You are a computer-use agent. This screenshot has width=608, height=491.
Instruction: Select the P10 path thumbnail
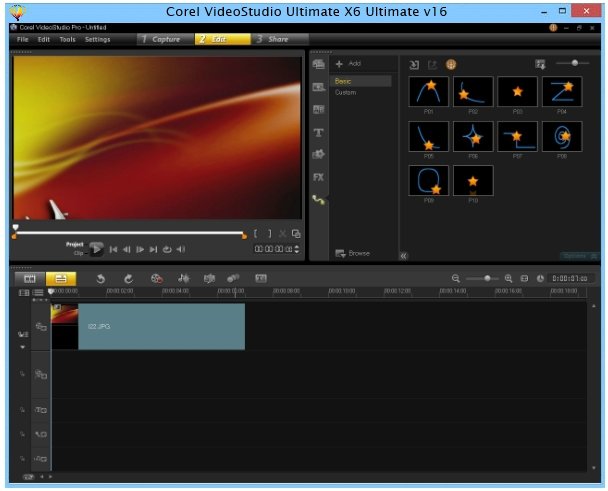point(473,180)
